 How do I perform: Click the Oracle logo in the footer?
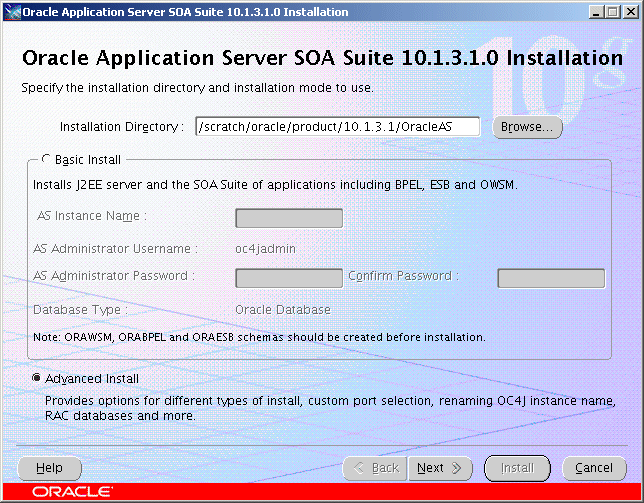[x=72, y=492]
